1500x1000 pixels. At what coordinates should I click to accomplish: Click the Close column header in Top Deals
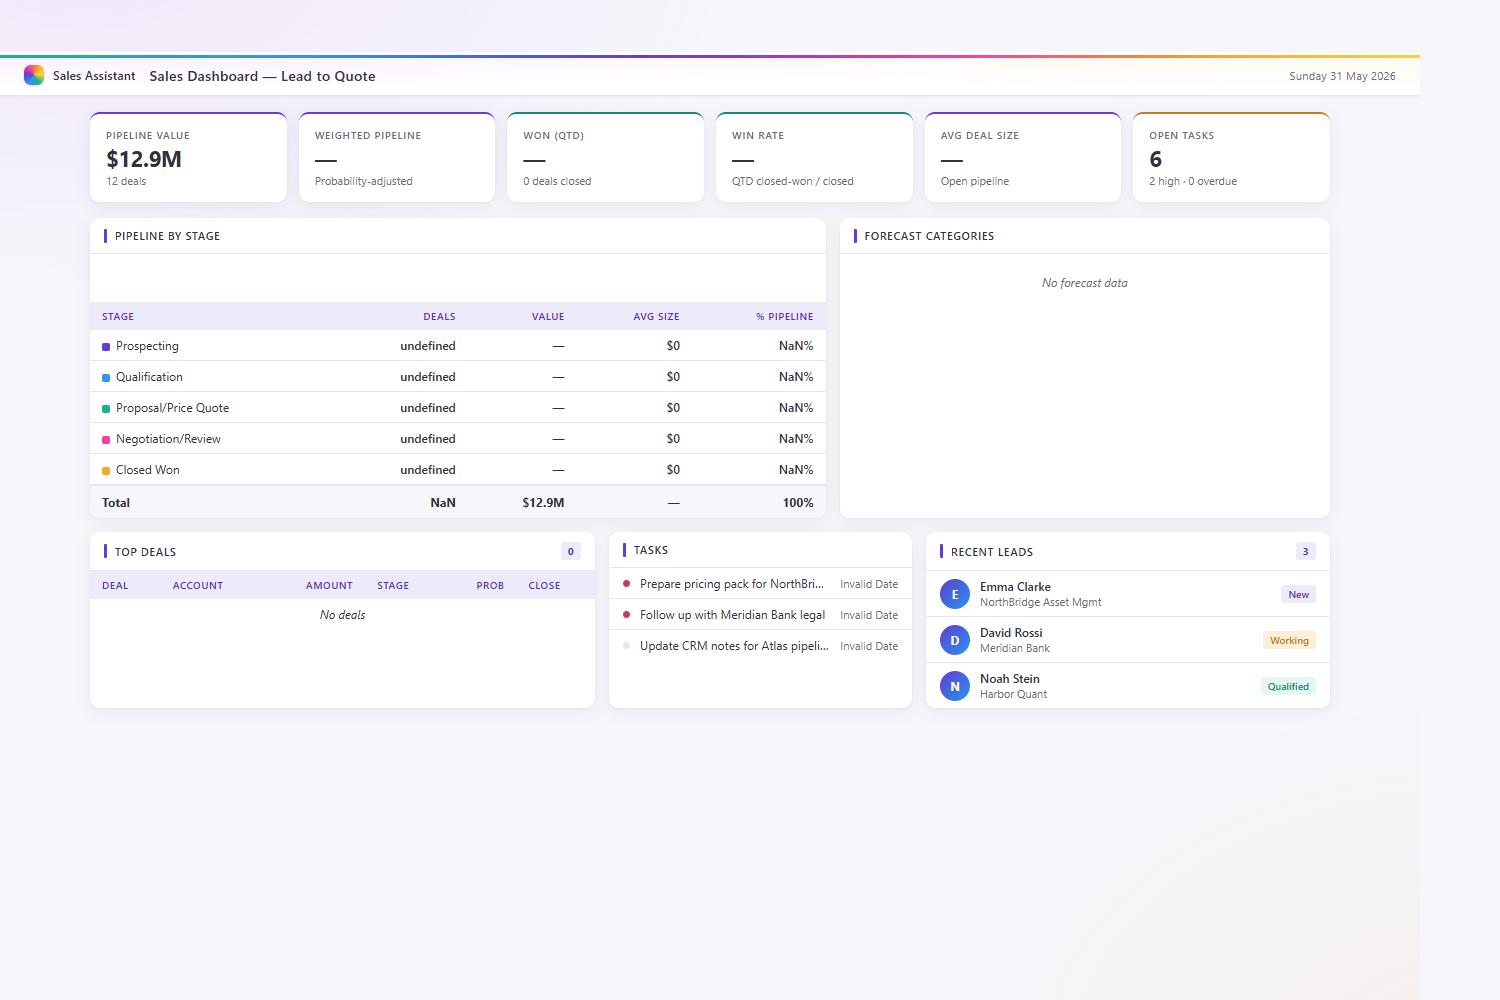coord(544,586)
